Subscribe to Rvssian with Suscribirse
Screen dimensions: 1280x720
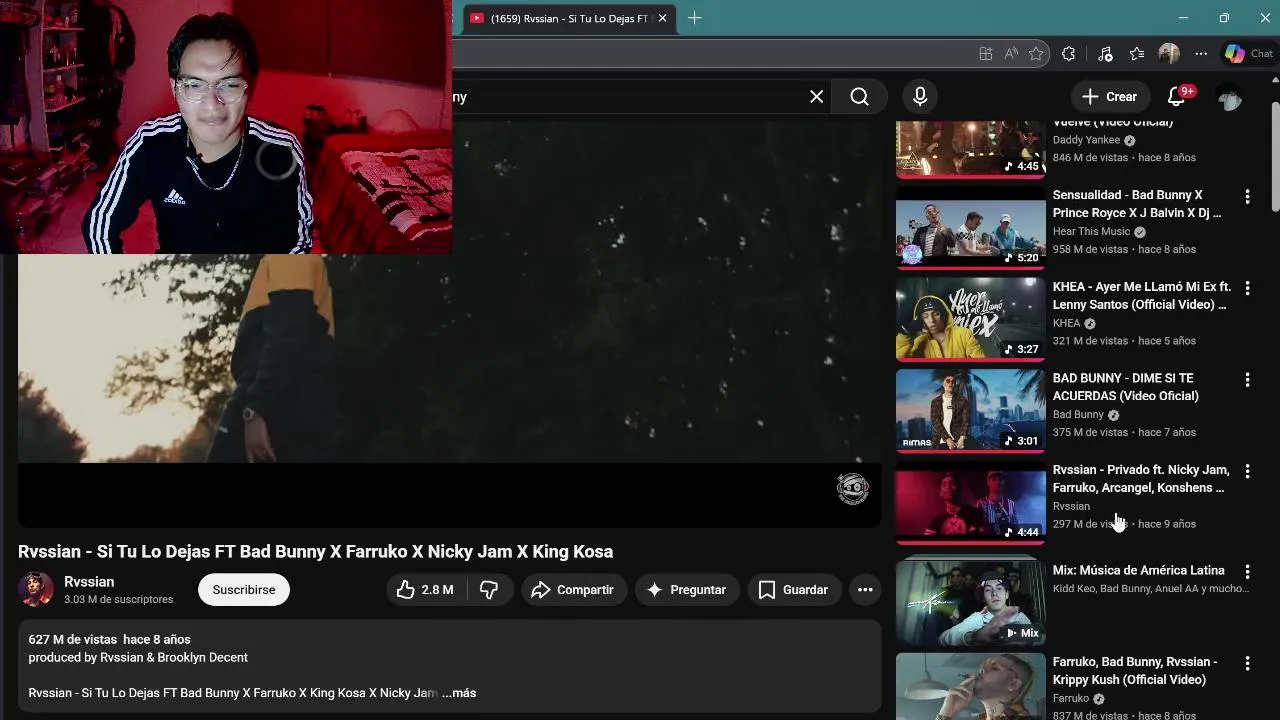click(244, 590)
